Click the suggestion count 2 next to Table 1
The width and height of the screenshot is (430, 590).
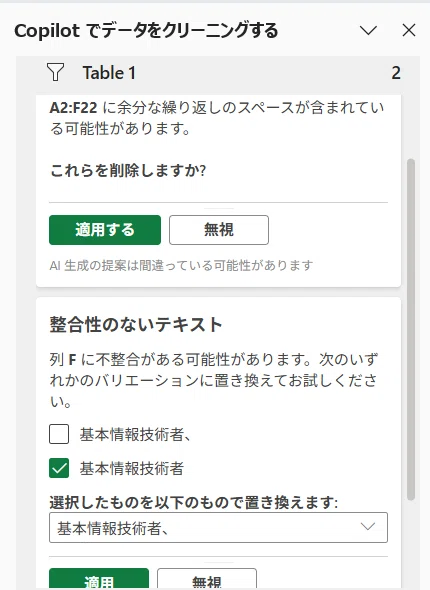click(x=396, y=73)
